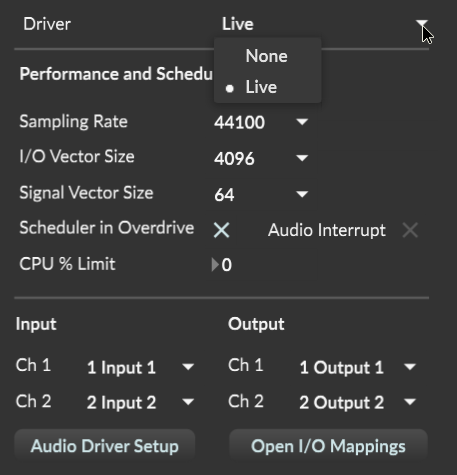Open the Driver dropdown arrow
Viewport: 457px width, 475px height.
tap(421, 24)
